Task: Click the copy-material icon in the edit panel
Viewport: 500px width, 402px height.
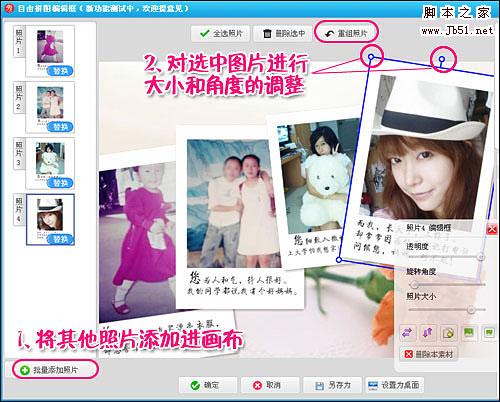Action: 448,333
